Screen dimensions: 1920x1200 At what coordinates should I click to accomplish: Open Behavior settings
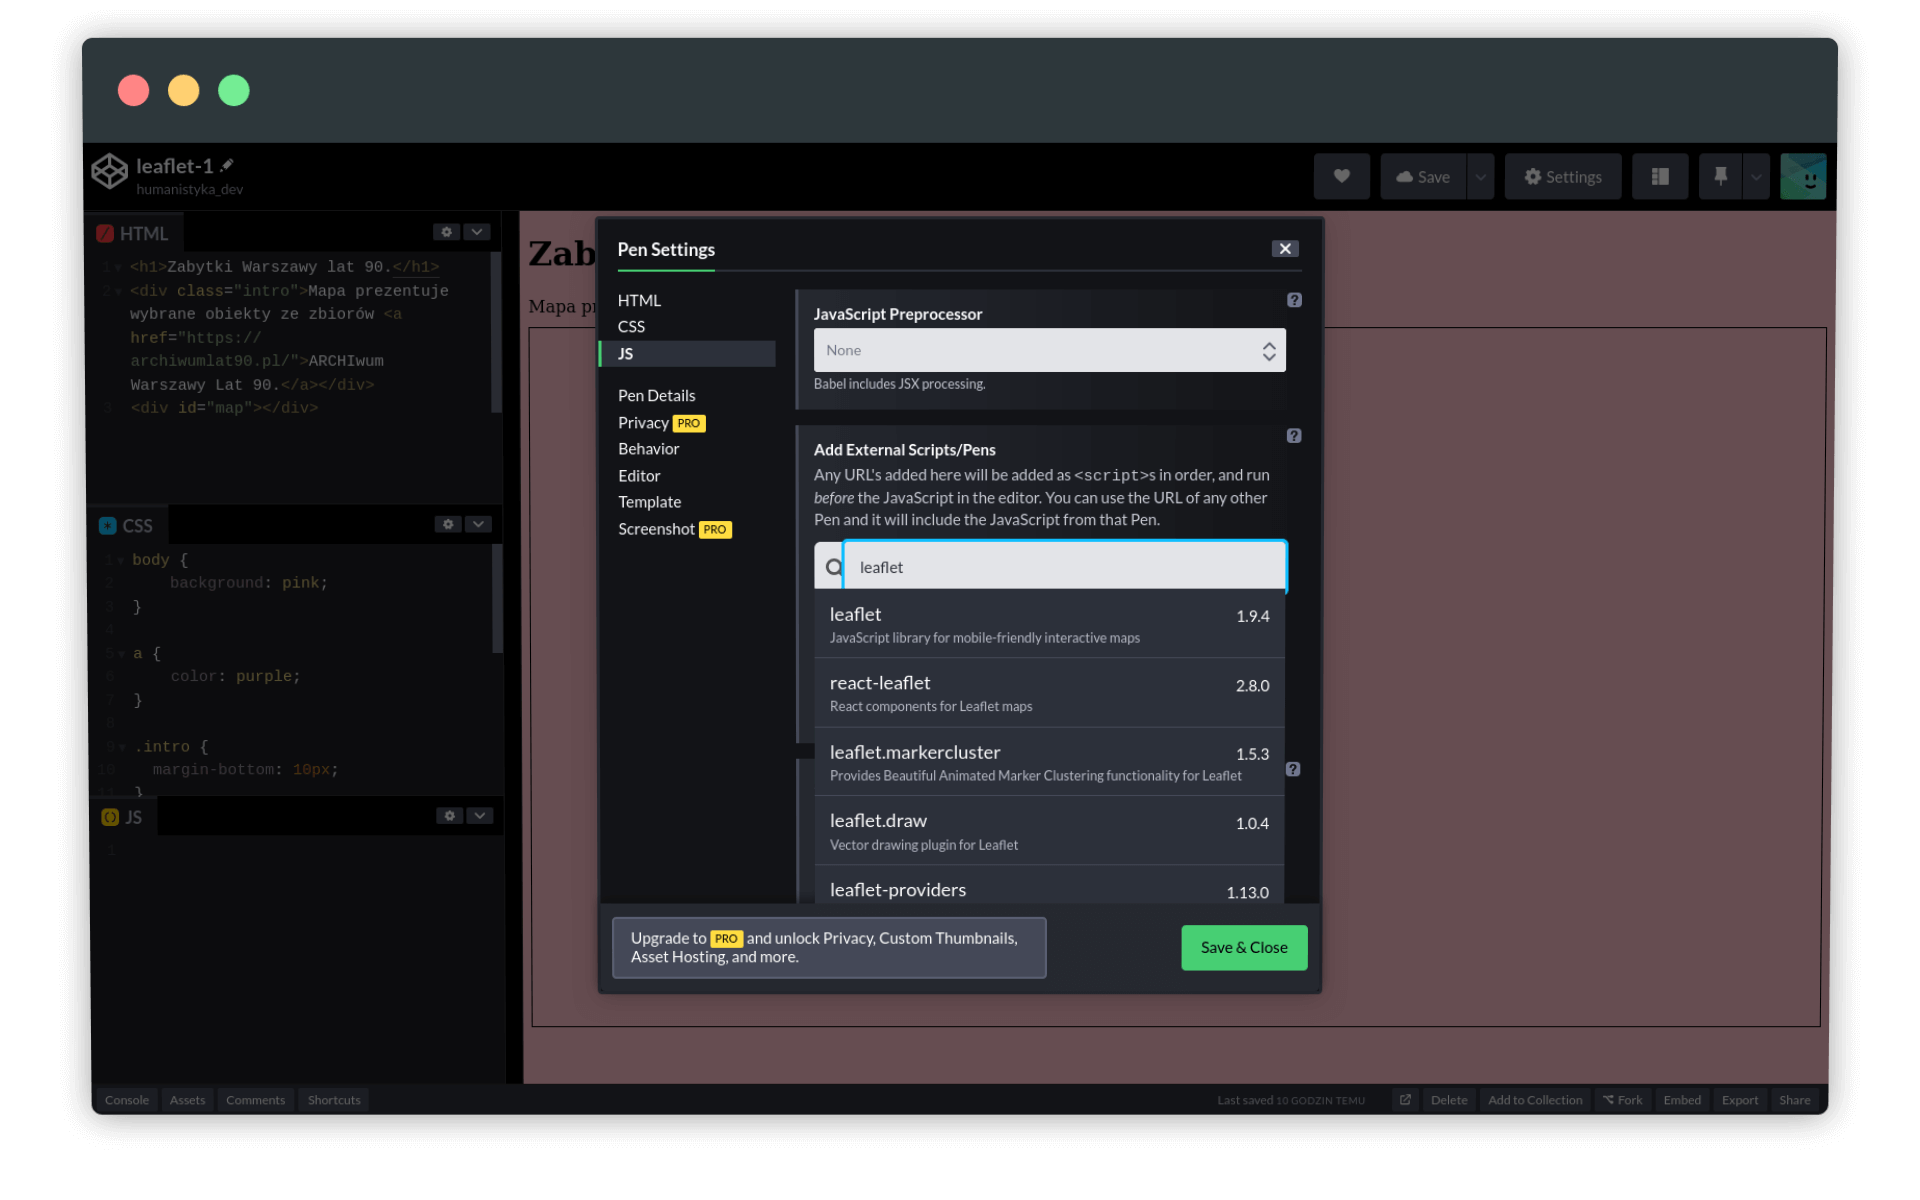click(648, 449)
